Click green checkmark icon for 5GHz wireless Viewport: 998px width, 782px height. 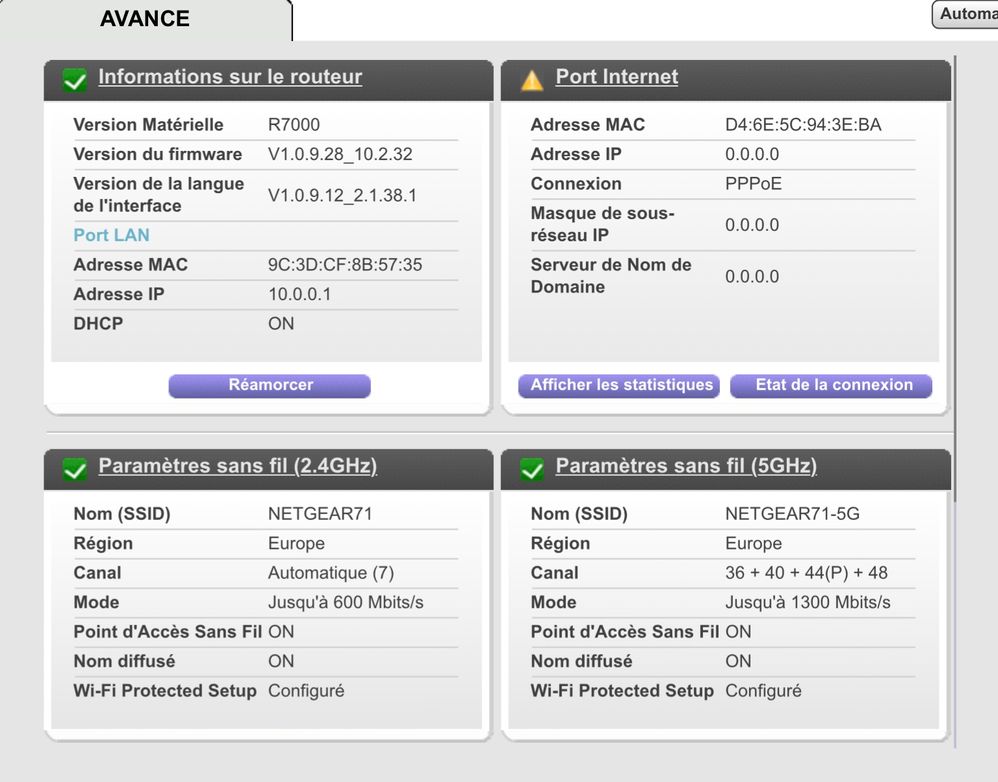click(531, 470)
